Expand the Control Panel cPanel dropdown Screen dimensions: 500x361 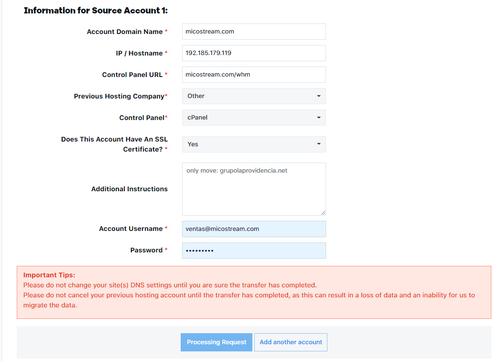coord(254,118)
